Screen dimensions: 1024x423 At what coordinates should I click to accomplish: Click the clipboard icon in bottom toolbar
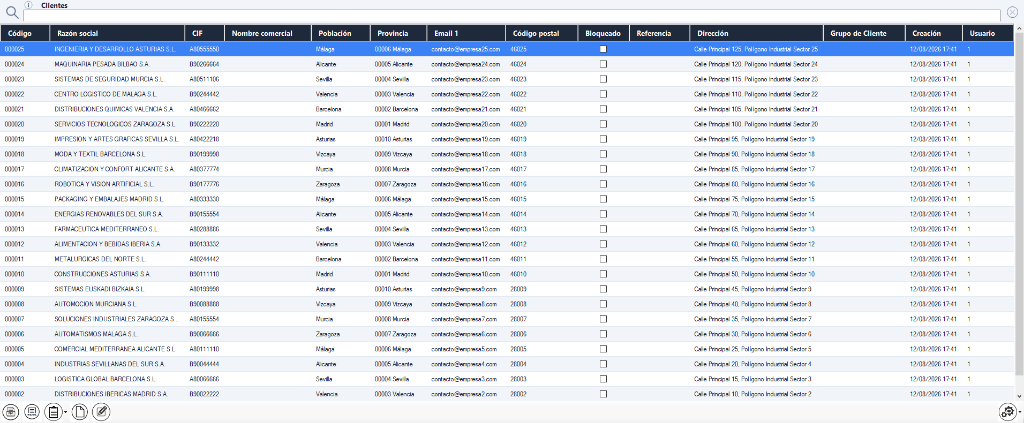pyautogui.click(x=52, y=411)
